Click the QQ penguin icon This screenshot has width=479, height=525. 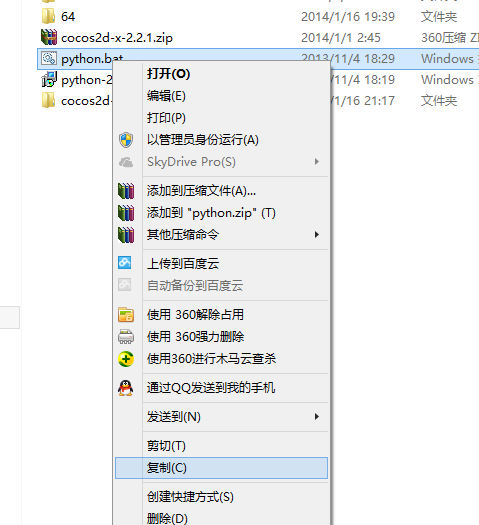click(x=126, y=388)
